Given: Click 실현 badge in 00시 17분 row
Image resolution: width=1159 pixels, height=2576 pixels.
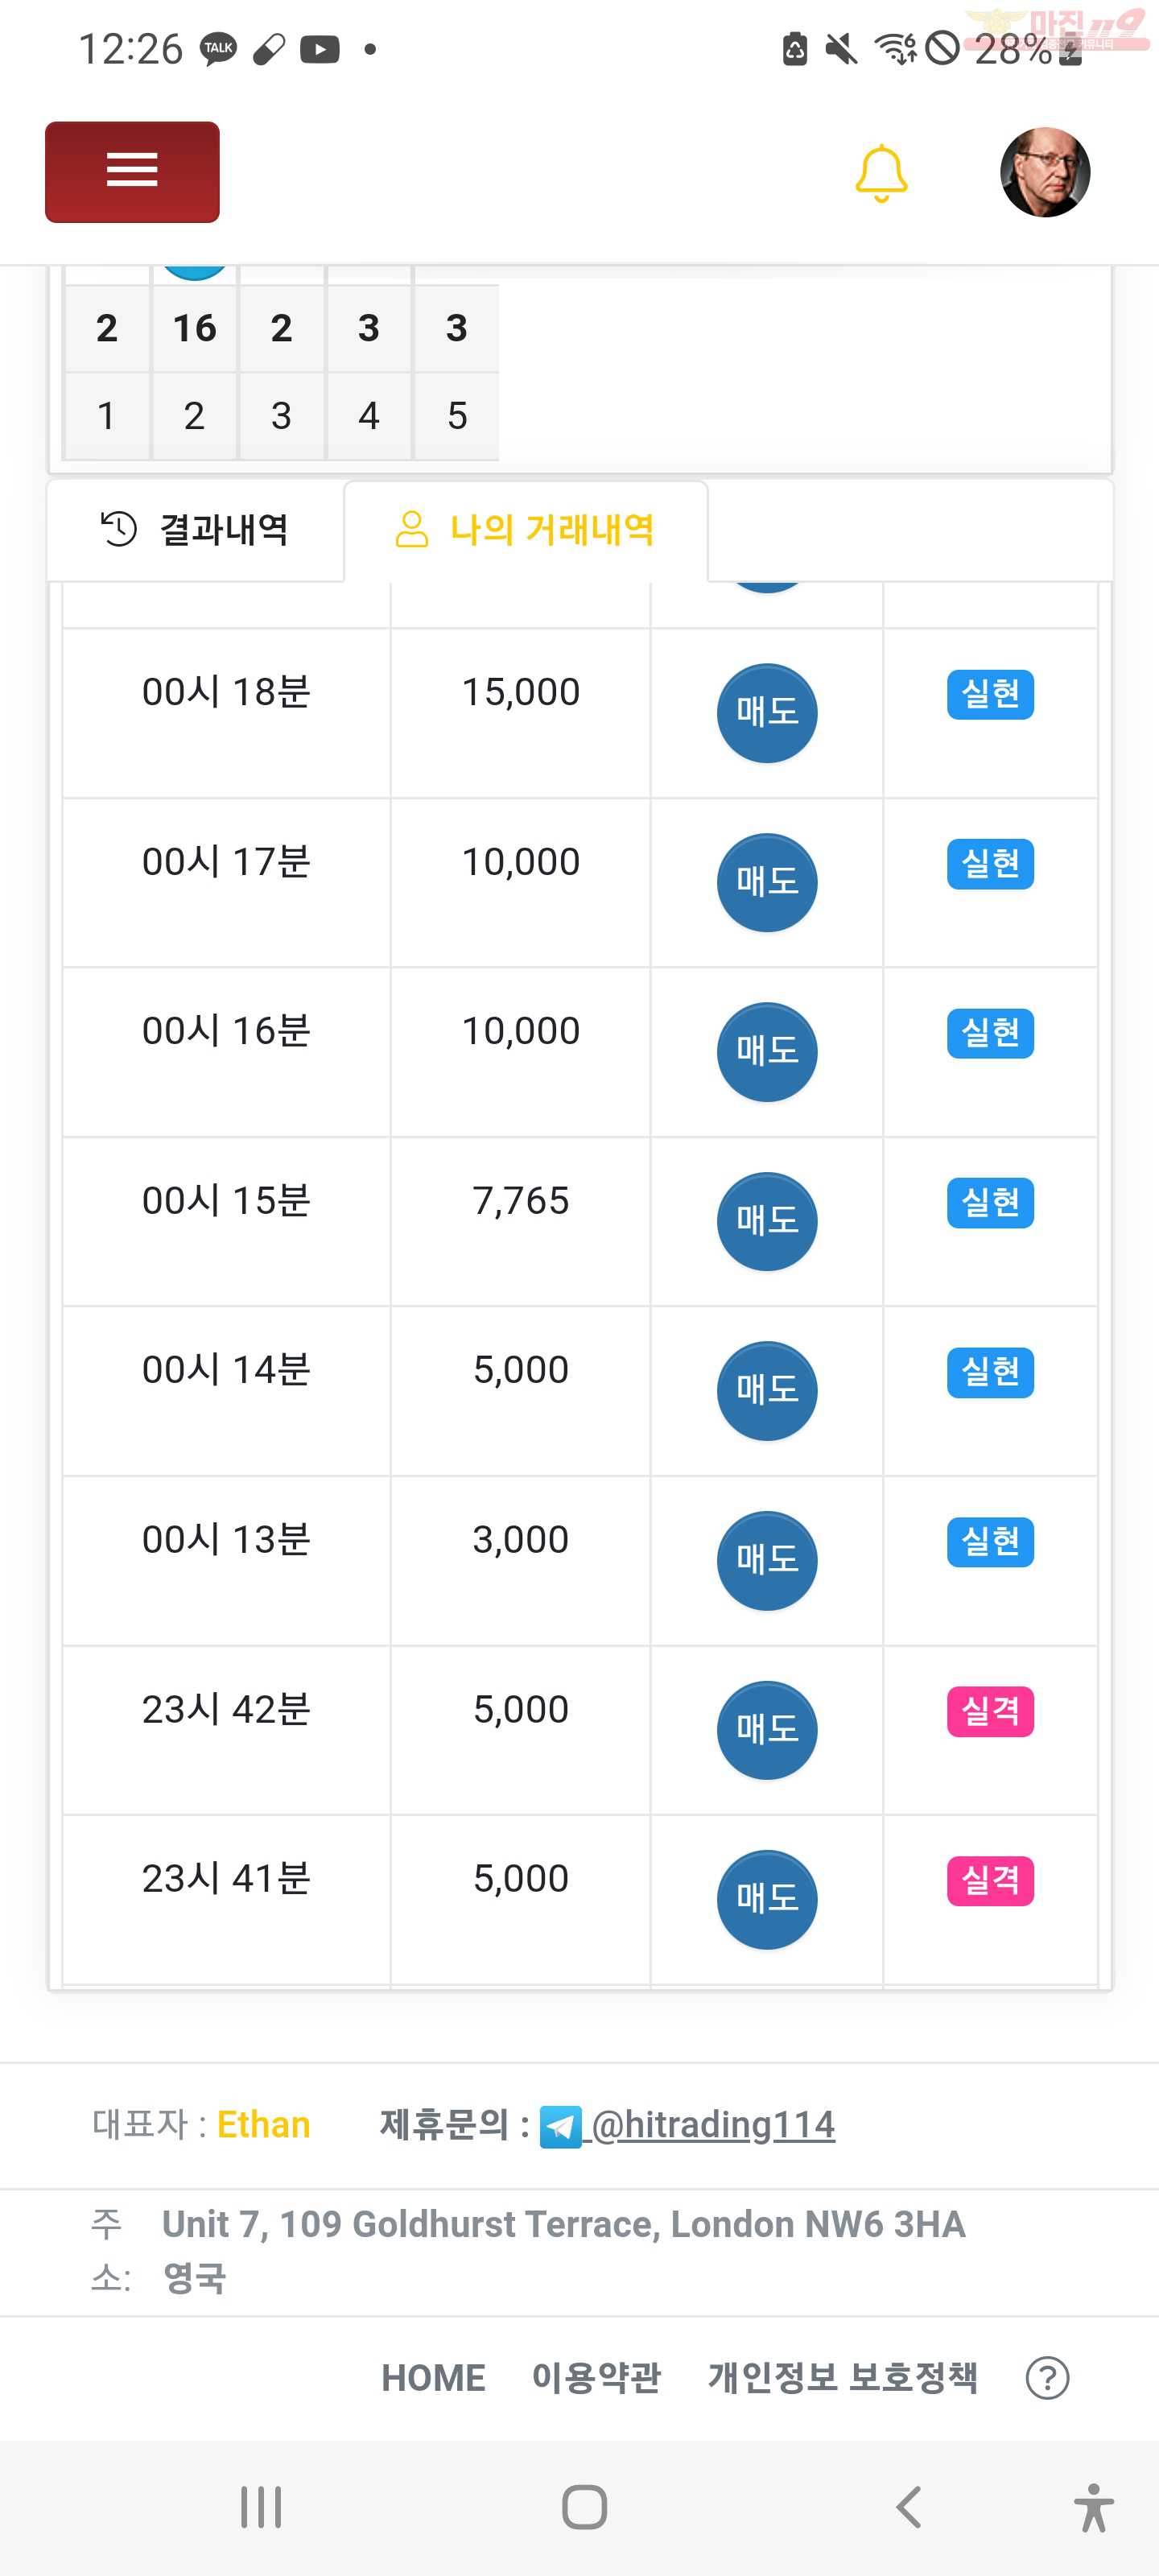Looking at the screenshot, I should tap(990, 863).
